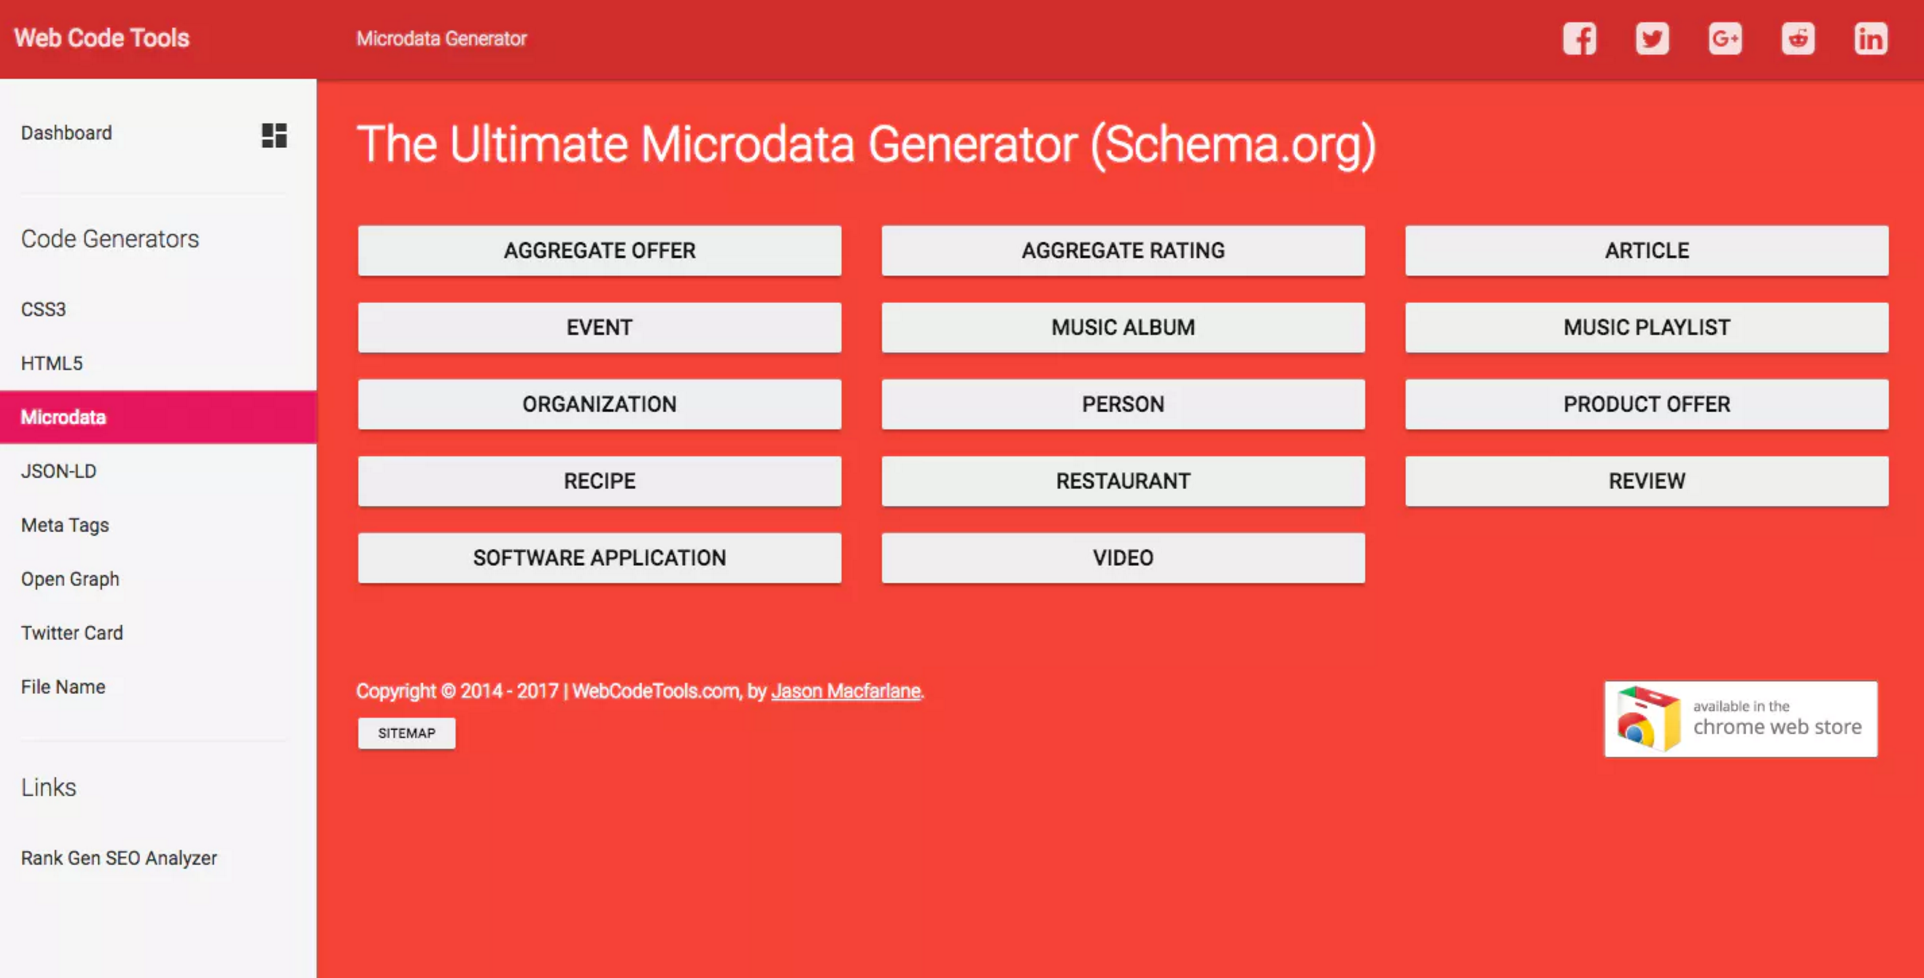
Task: Click the dashboard grid icon
Action: tap(273, 136)
